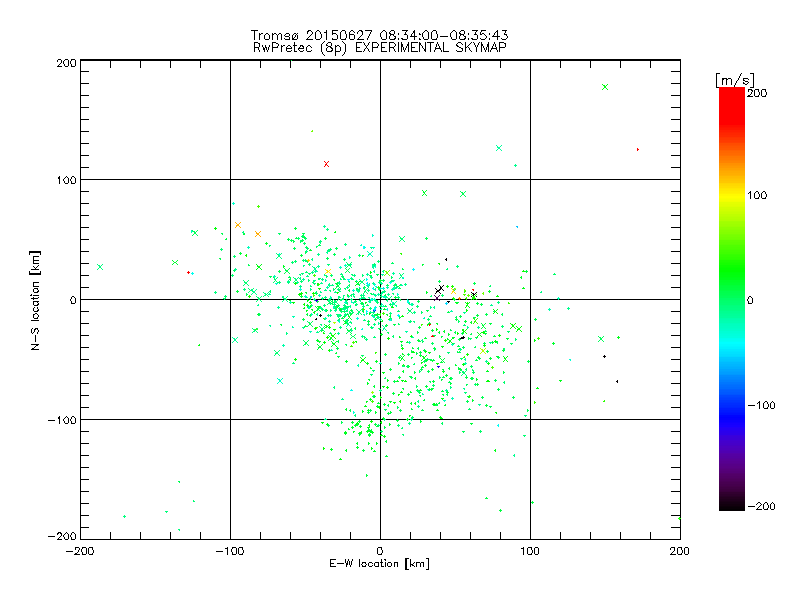Select the green X marker nearest the left plot edge
This screenshot has height=600, width=800.
point(100,267)
